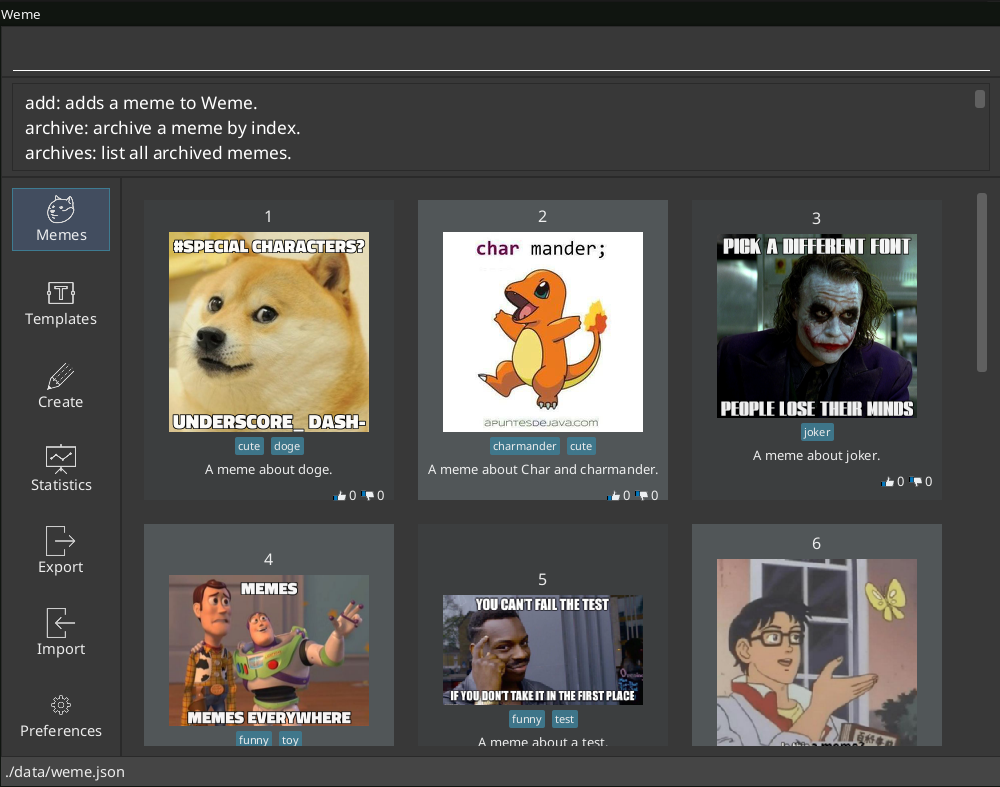Click the 'cute' tag on meme 1
The image size is (1000, 787).
249,446
